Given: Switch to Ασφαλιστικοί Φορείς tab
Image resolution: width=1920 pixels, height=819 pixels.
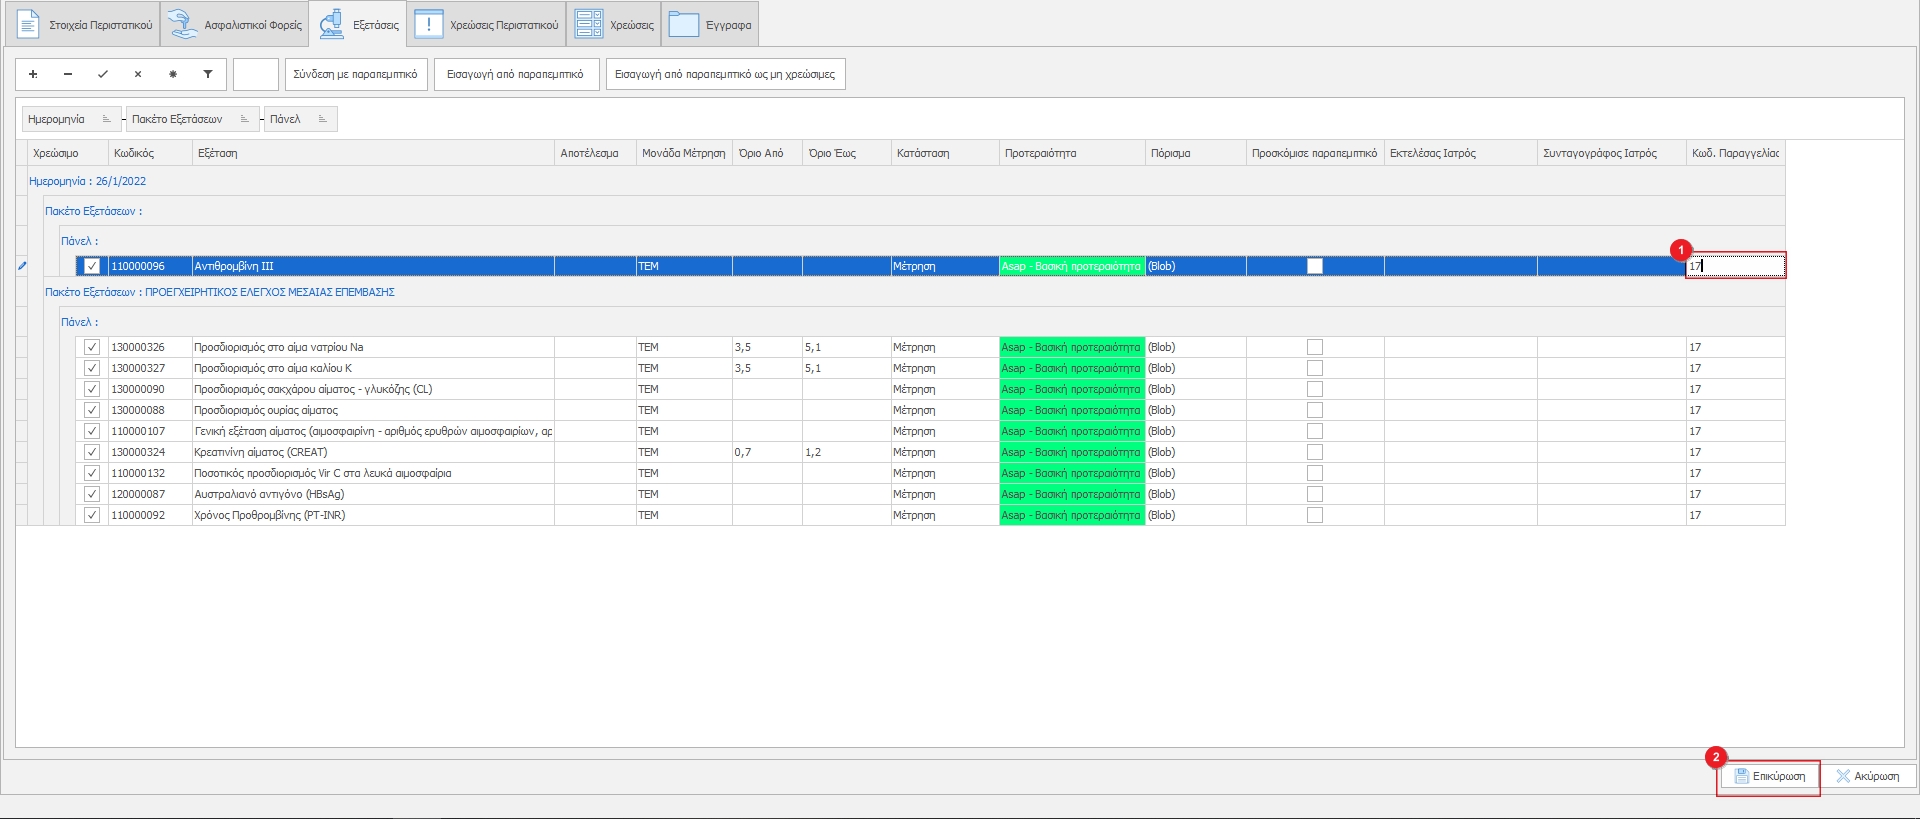Looking at the screenshot, I should click(234, 24).
